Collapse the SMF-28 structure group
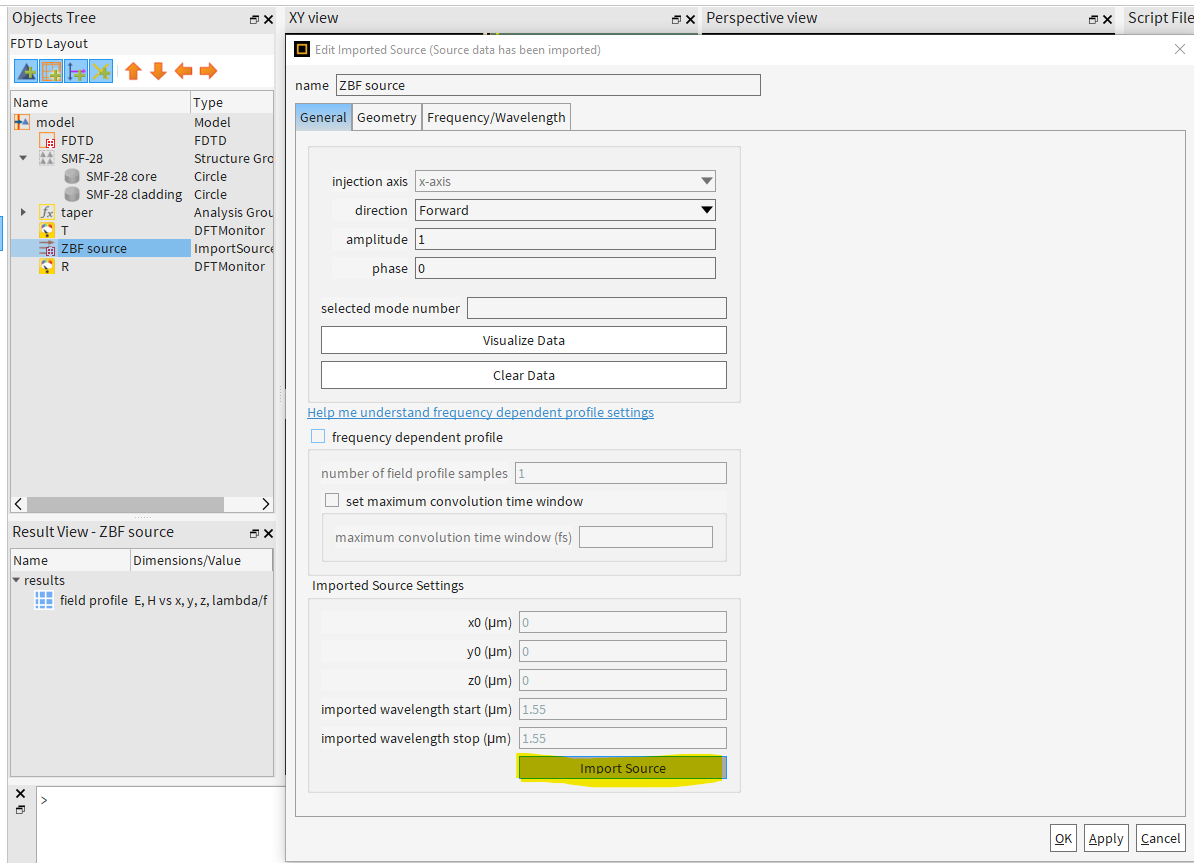The image size is (1194, 863). tap(23, 158)
